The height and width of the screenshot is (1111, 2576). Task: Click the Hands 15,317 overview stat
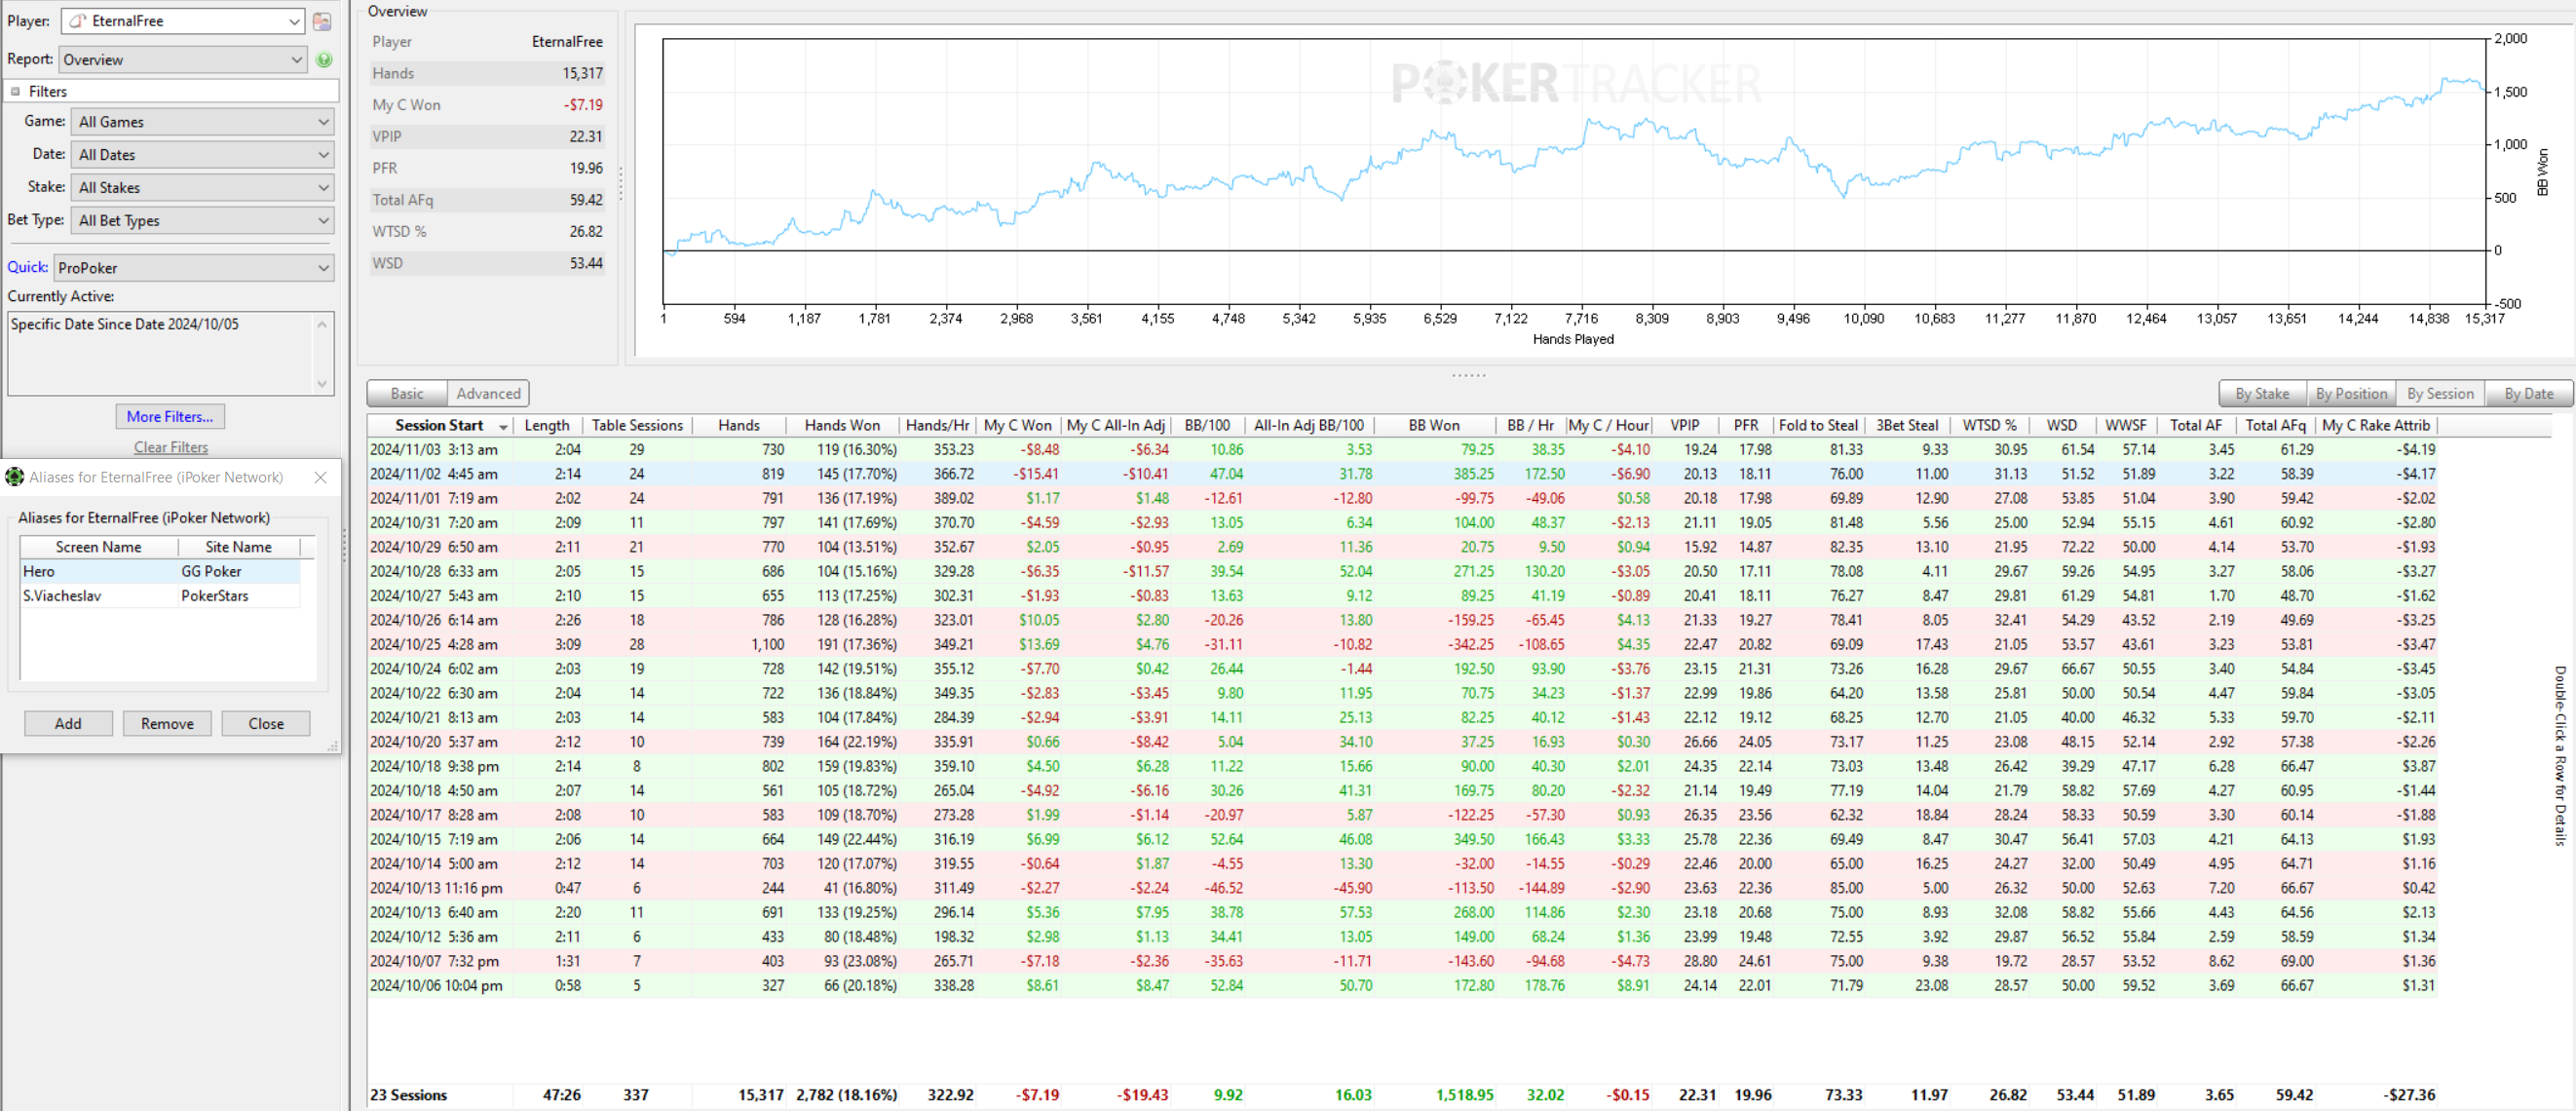point(487,74)
